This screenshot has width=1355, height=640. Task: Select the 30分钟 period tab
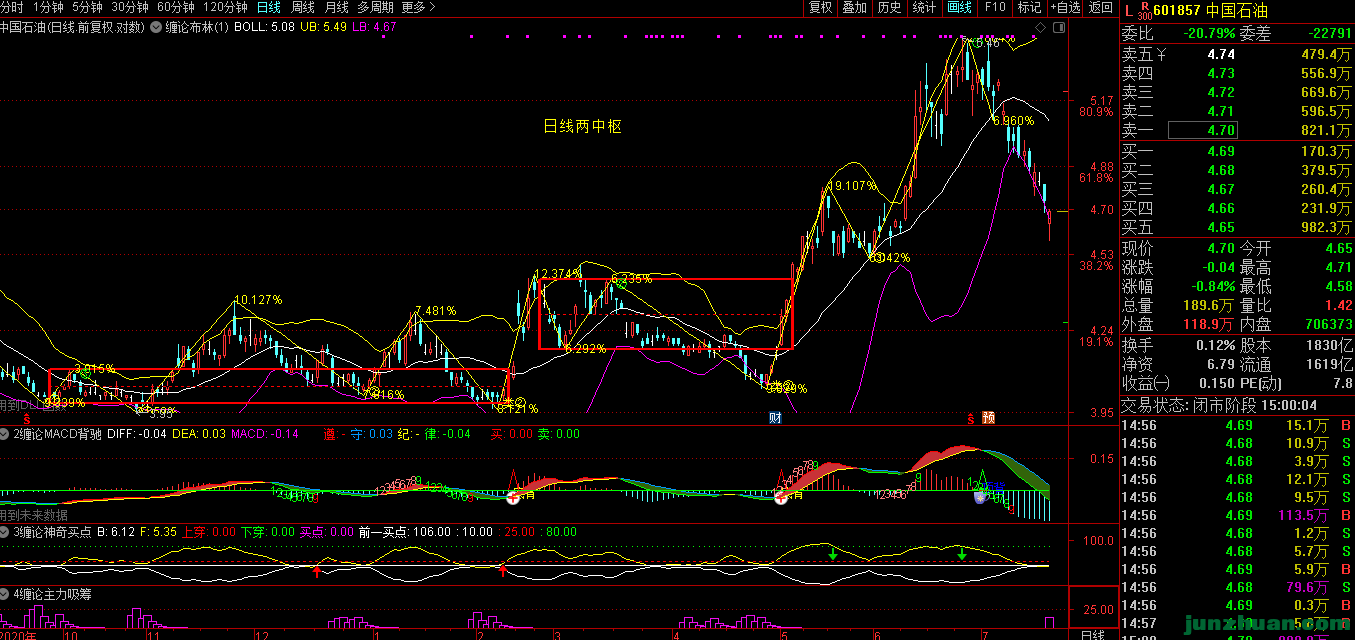129,8
